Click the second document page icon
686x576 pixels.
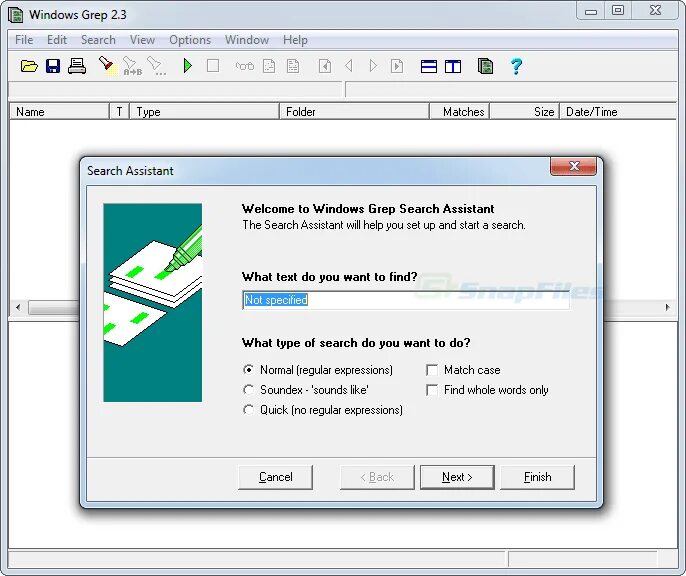pyautogui.click(x=293, y=66)
